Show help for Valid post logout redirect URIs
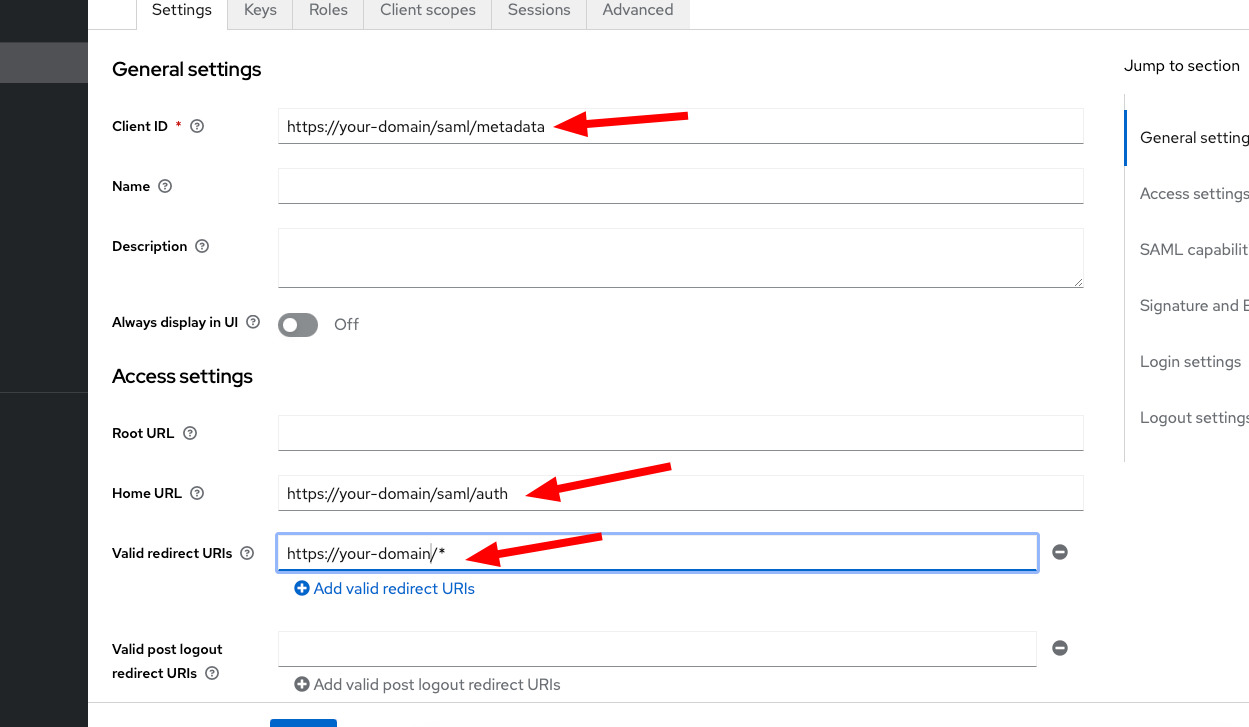 tap(212, 673)
